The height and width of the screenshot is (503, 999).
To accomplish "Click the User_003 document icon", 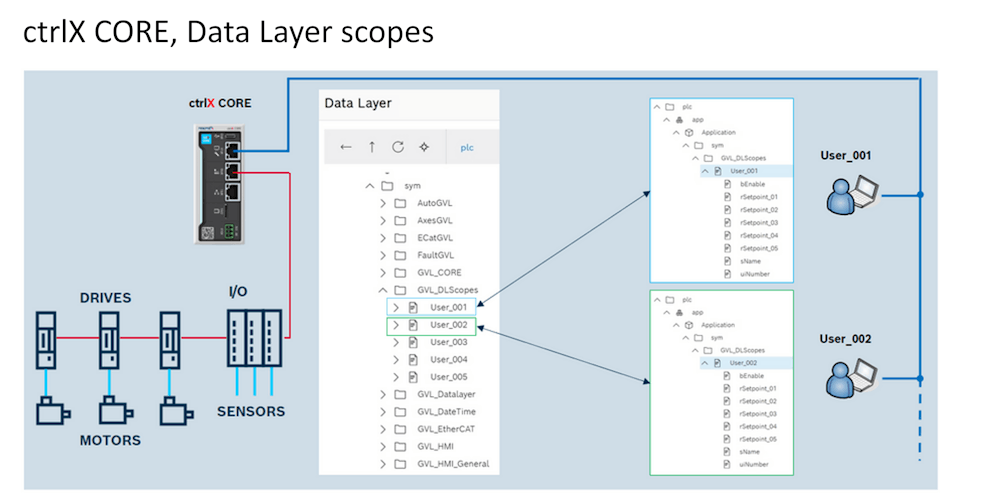I will [x=413, y=342].
